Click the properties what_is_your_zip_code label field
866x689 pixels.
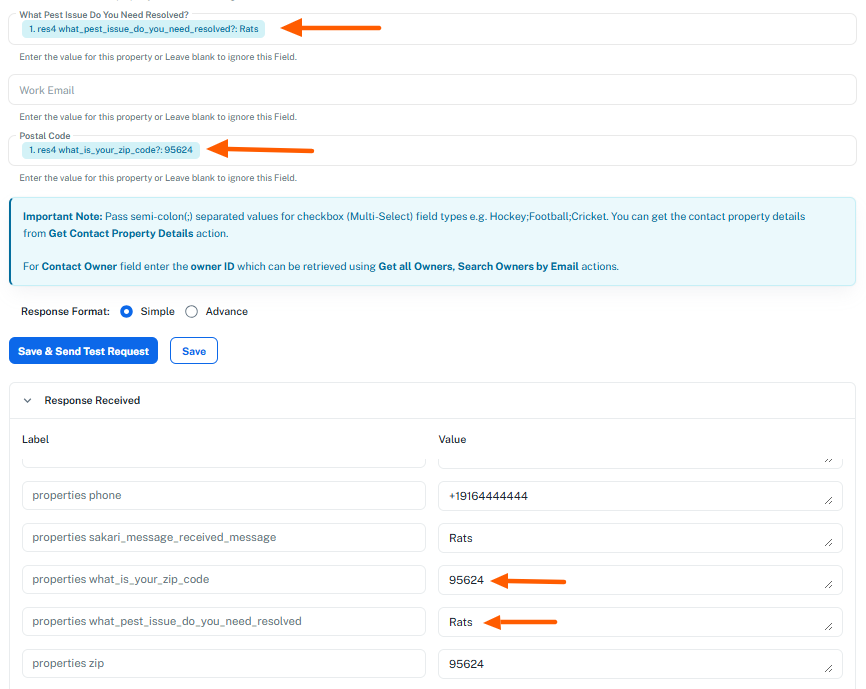(224, 580)
